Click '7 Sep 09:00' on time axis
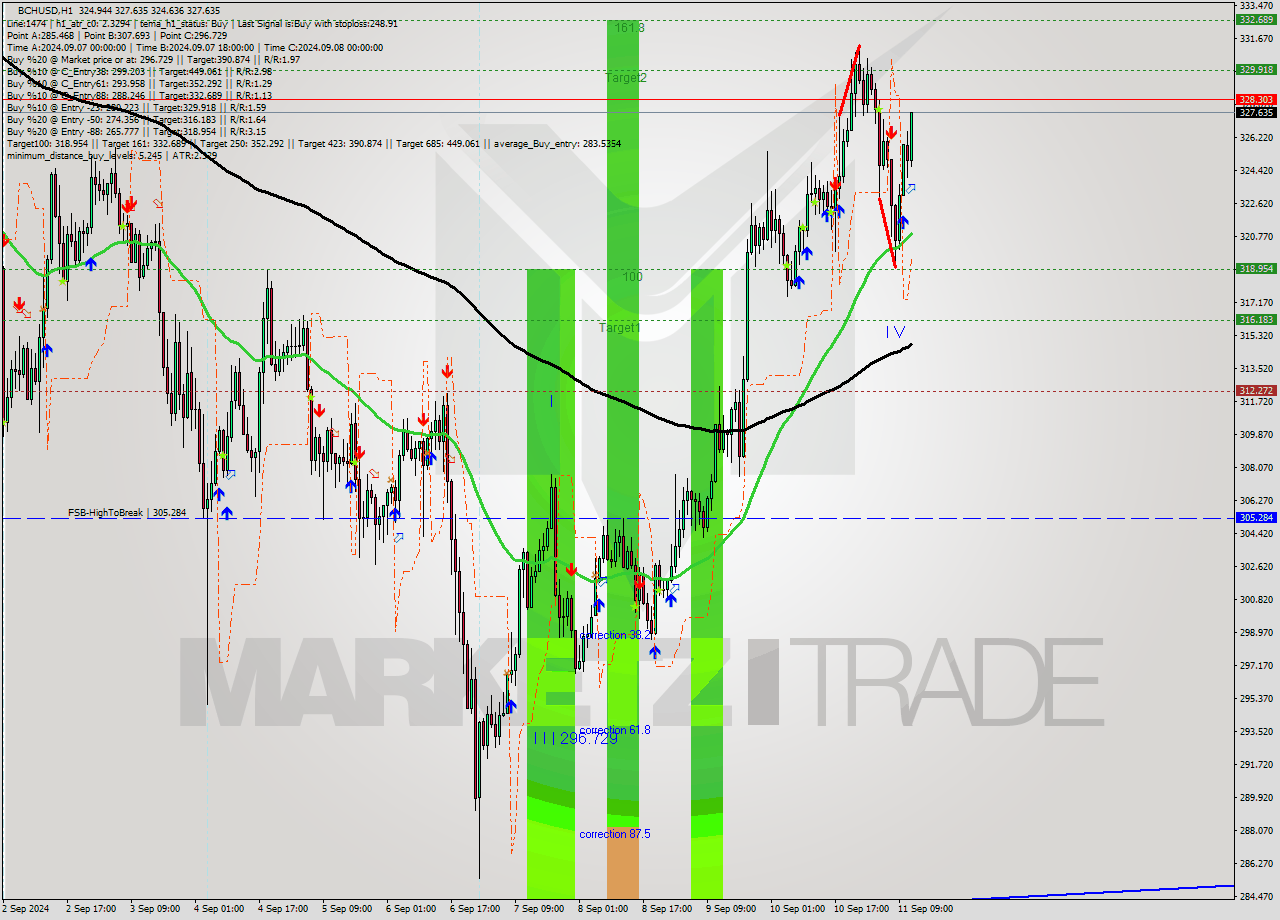This screenshot has height=920, width=1280. coord(539,909)
